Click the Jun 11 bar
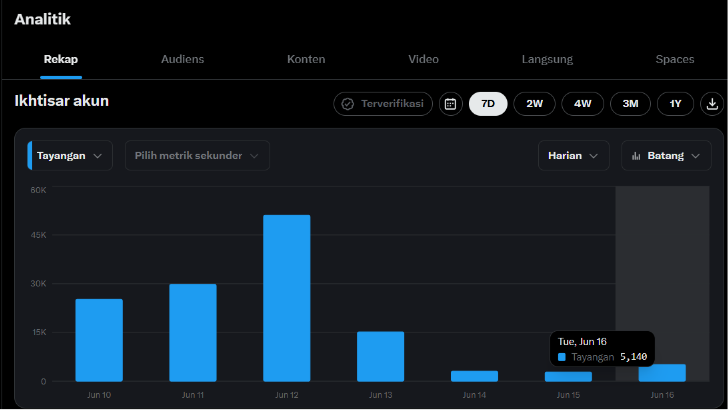This screenshot has height=410, width=728. (x=193, y=333)
